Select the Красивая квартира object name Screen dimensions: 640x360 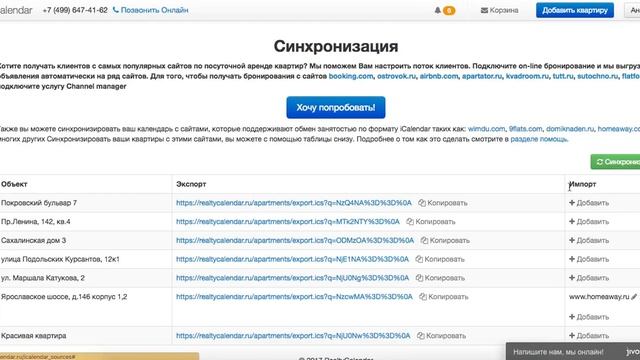tap(33, 336)
